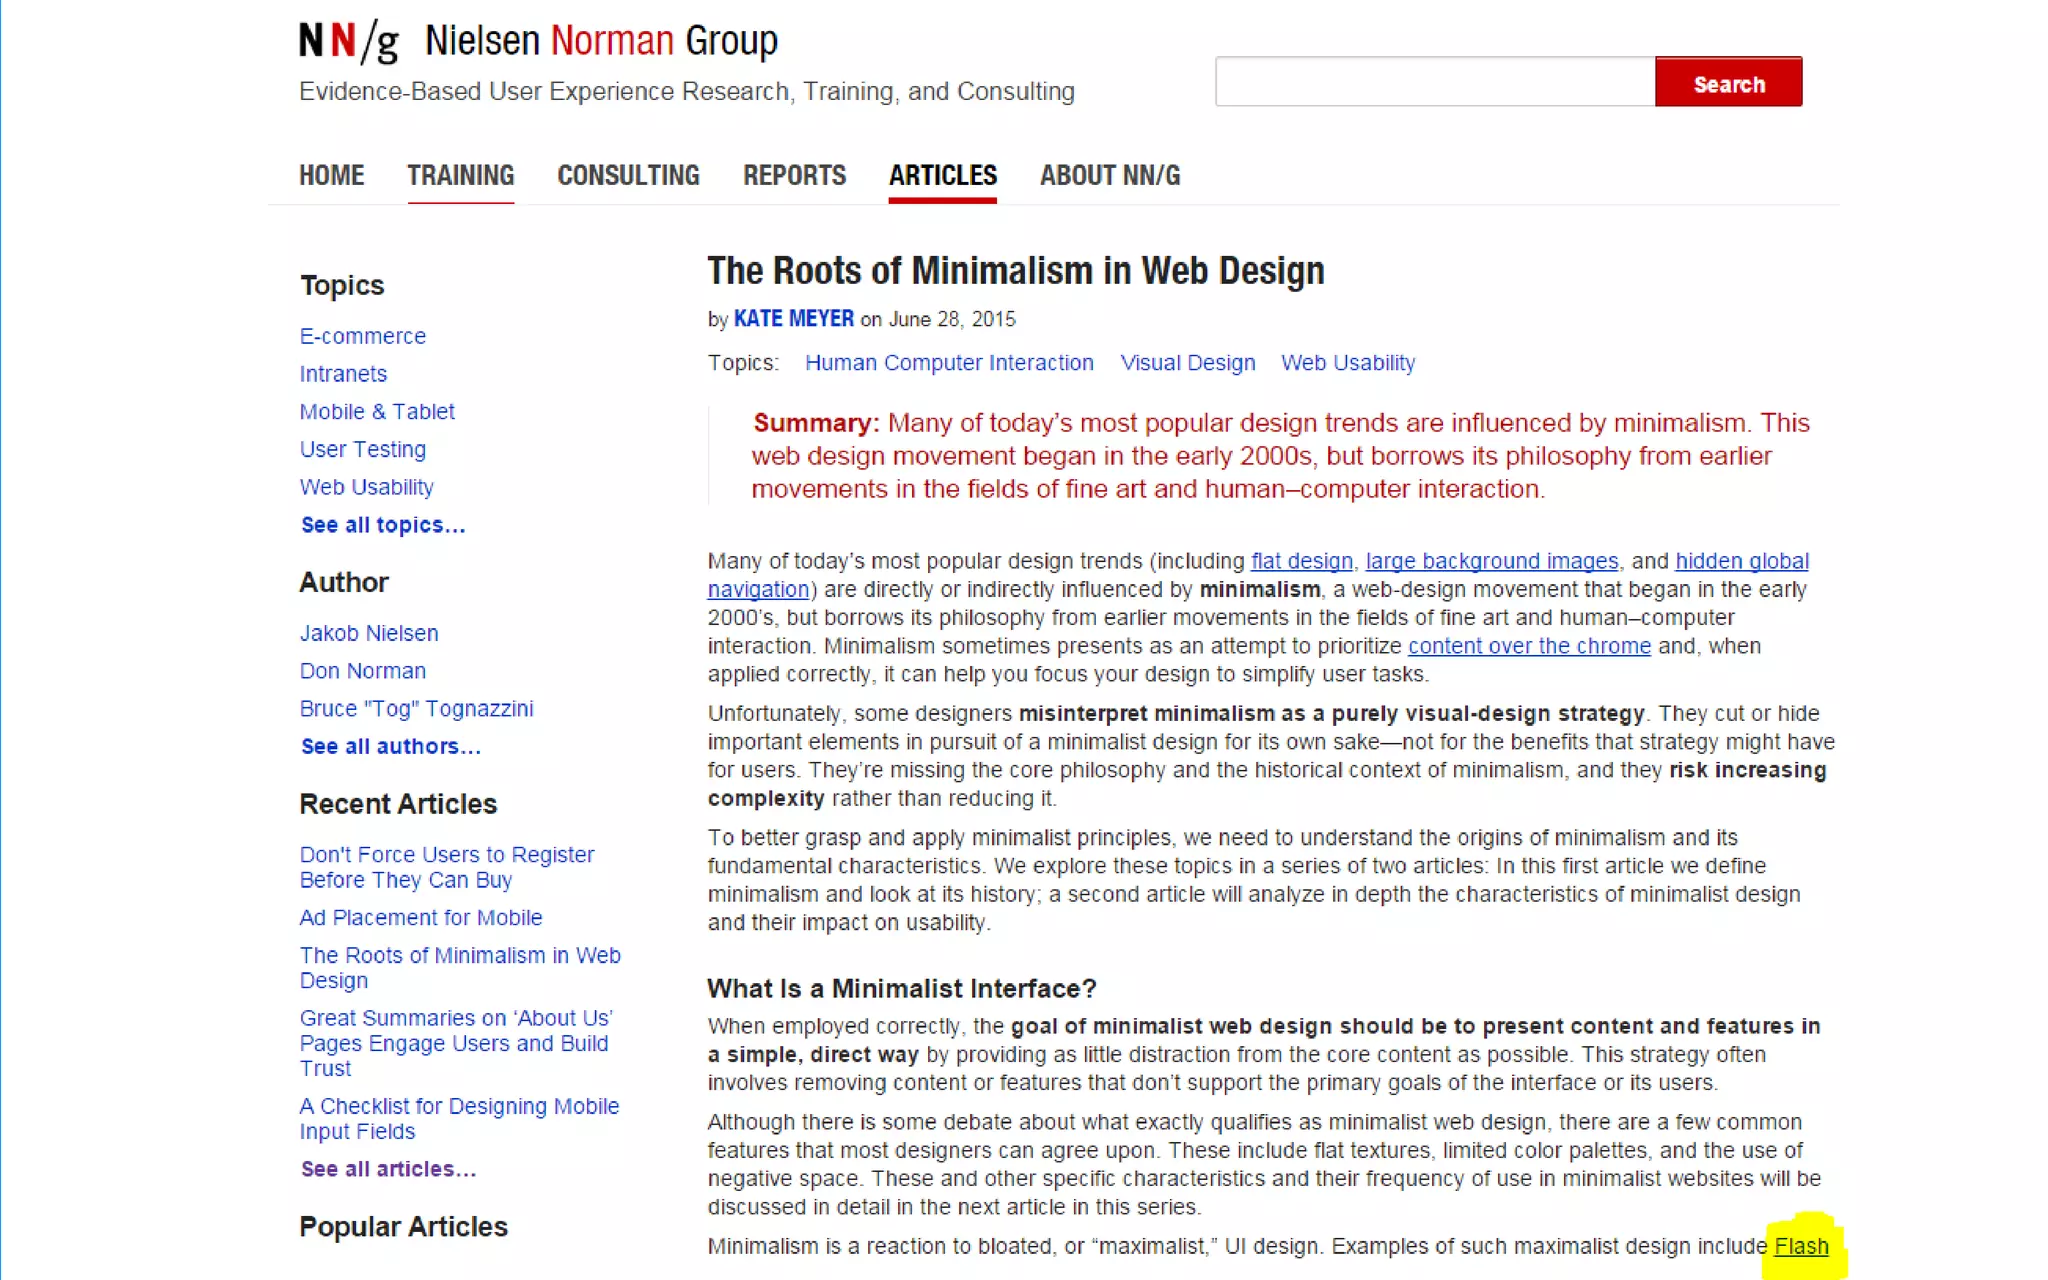The image size is (2048, 1280).
Task: Expand See all authors list
Action: click(x=390, y=746)
